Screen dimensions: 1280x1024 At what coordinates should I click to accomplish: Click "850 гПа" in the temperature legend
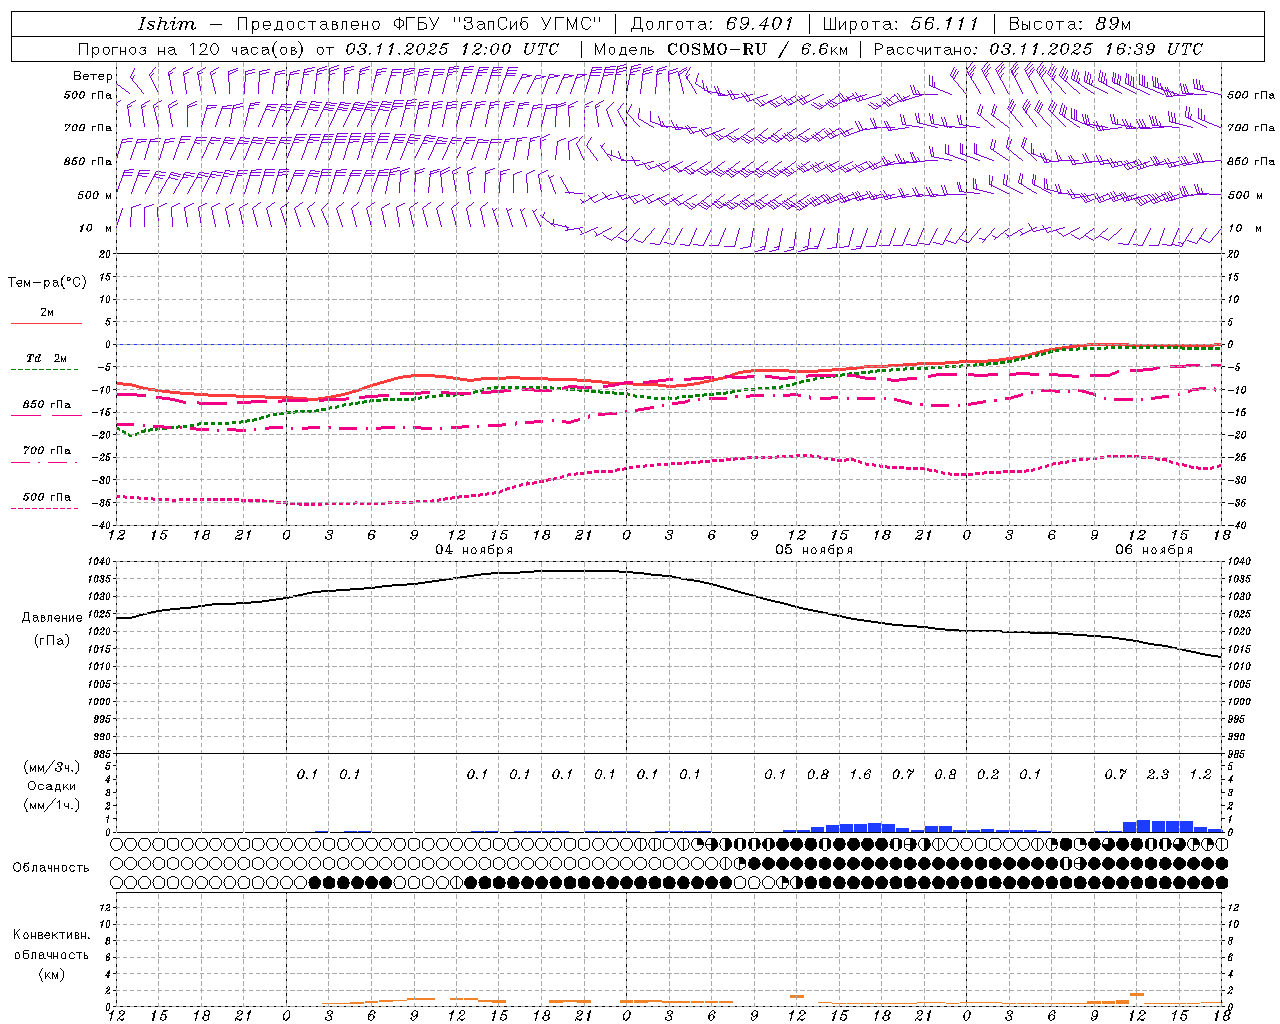click(47, 405)
